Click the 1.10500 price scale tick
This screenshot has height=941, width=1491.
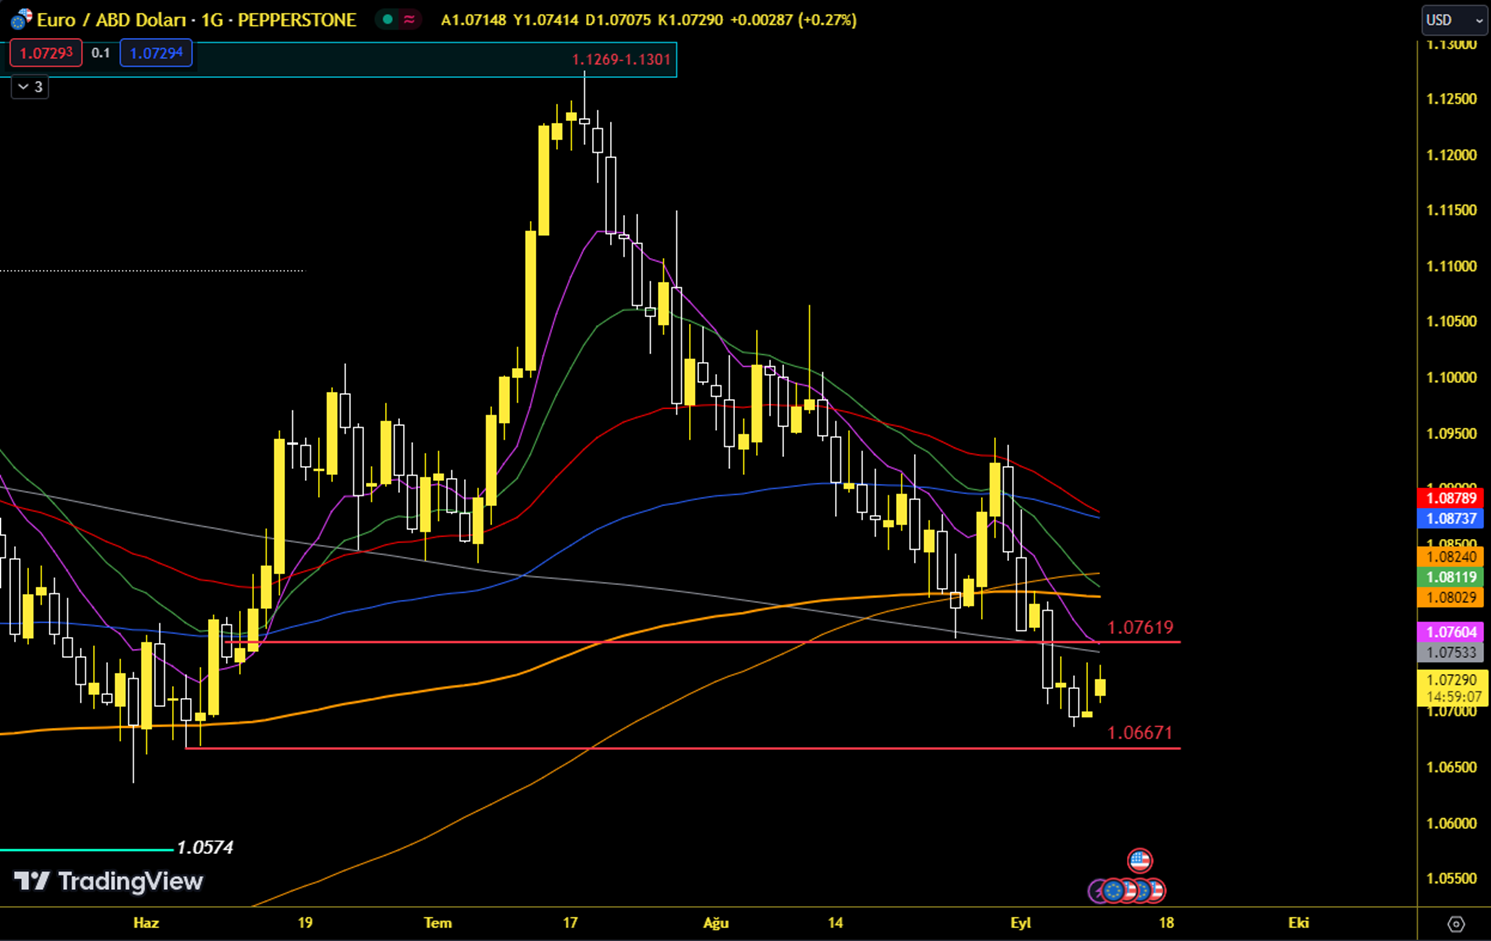click(1452, 321)
